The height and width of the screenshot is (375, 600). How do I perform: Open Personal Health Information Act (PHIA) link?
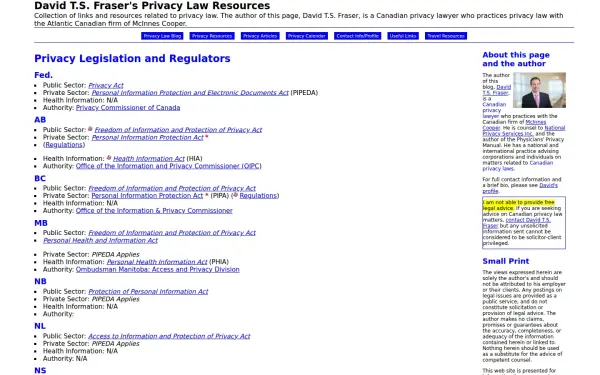157,262
